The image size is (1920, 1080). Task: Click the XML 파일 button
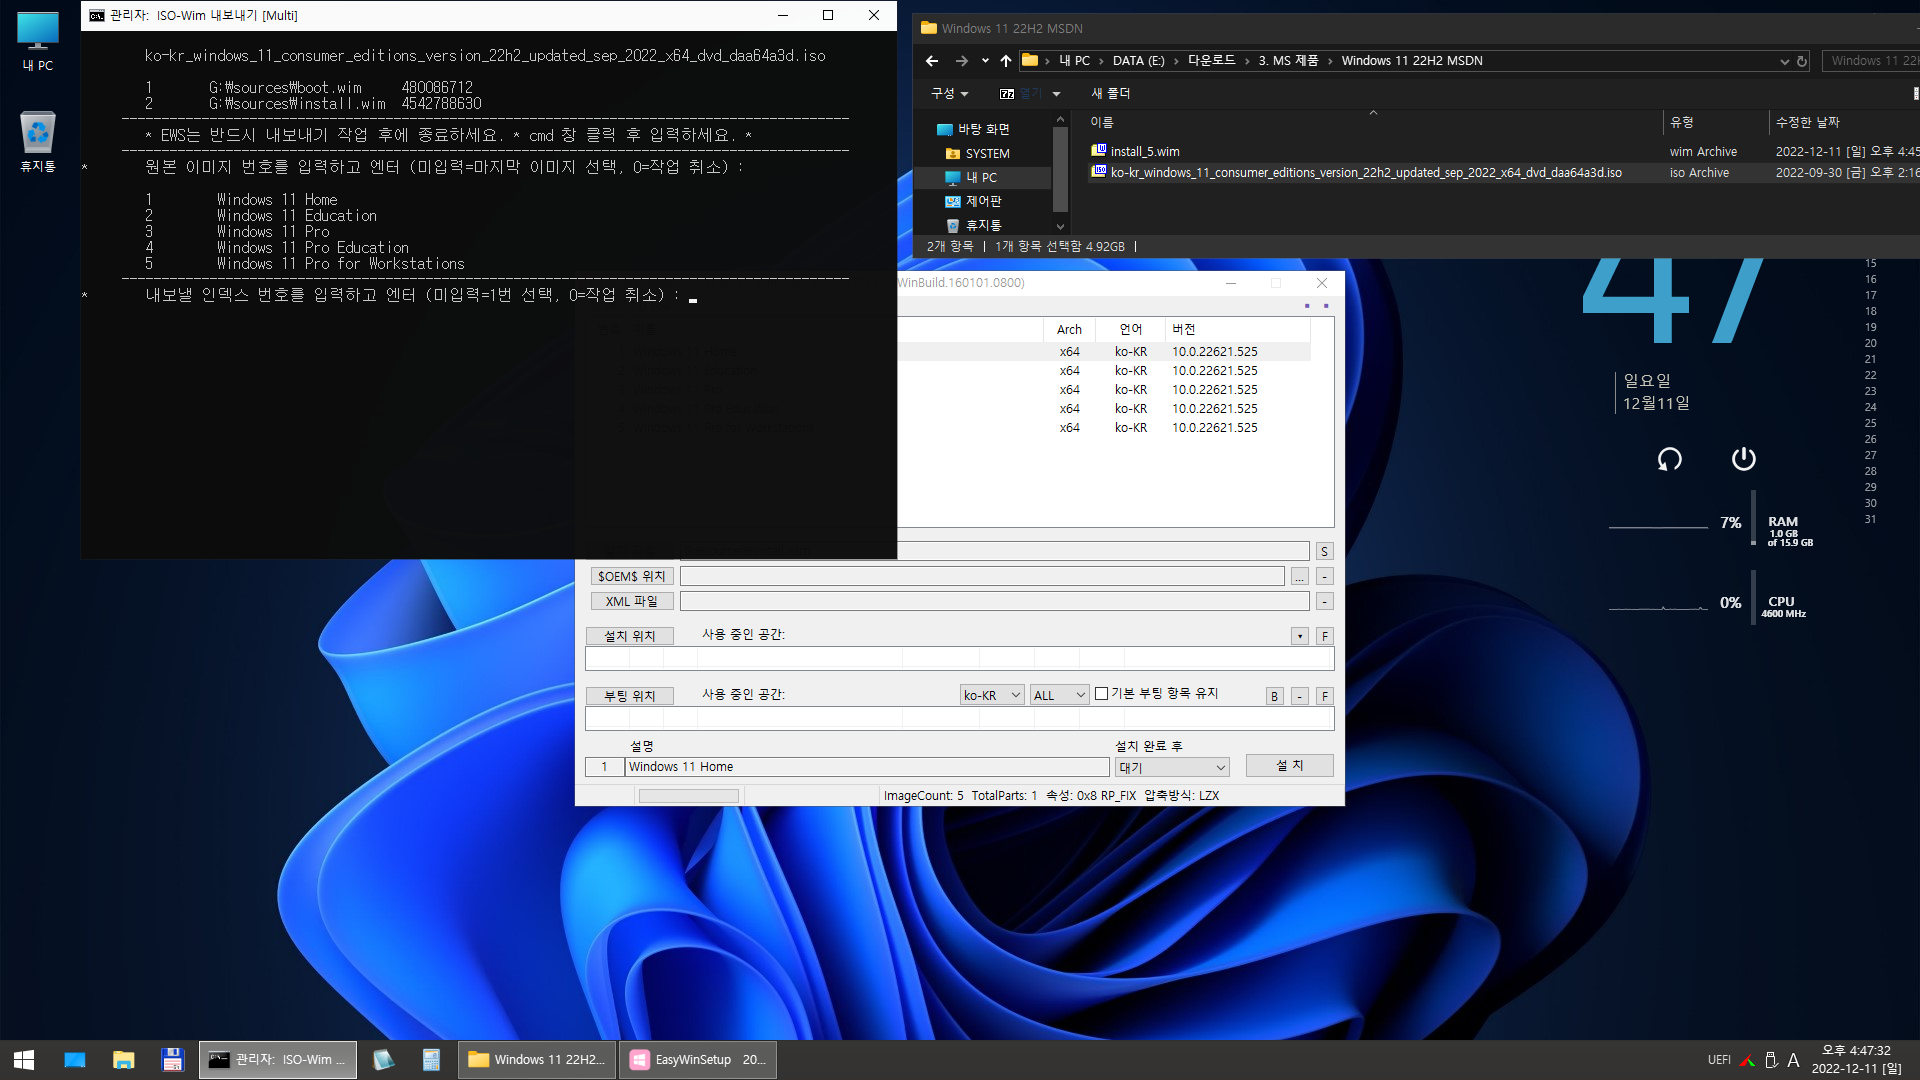tap(631, 602)
